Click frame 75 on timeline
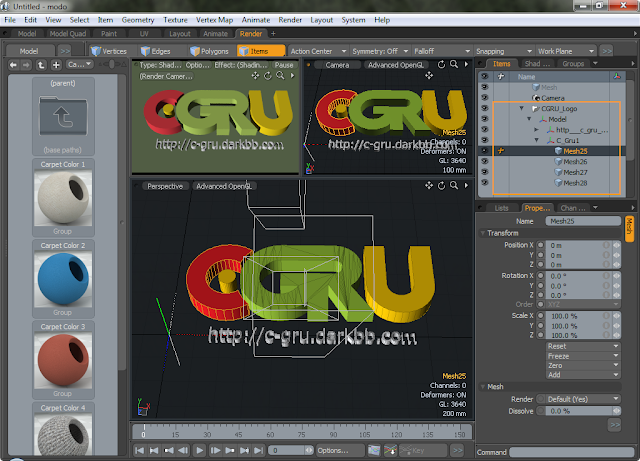Screen dimensions: 640x461 coord(302,433)
